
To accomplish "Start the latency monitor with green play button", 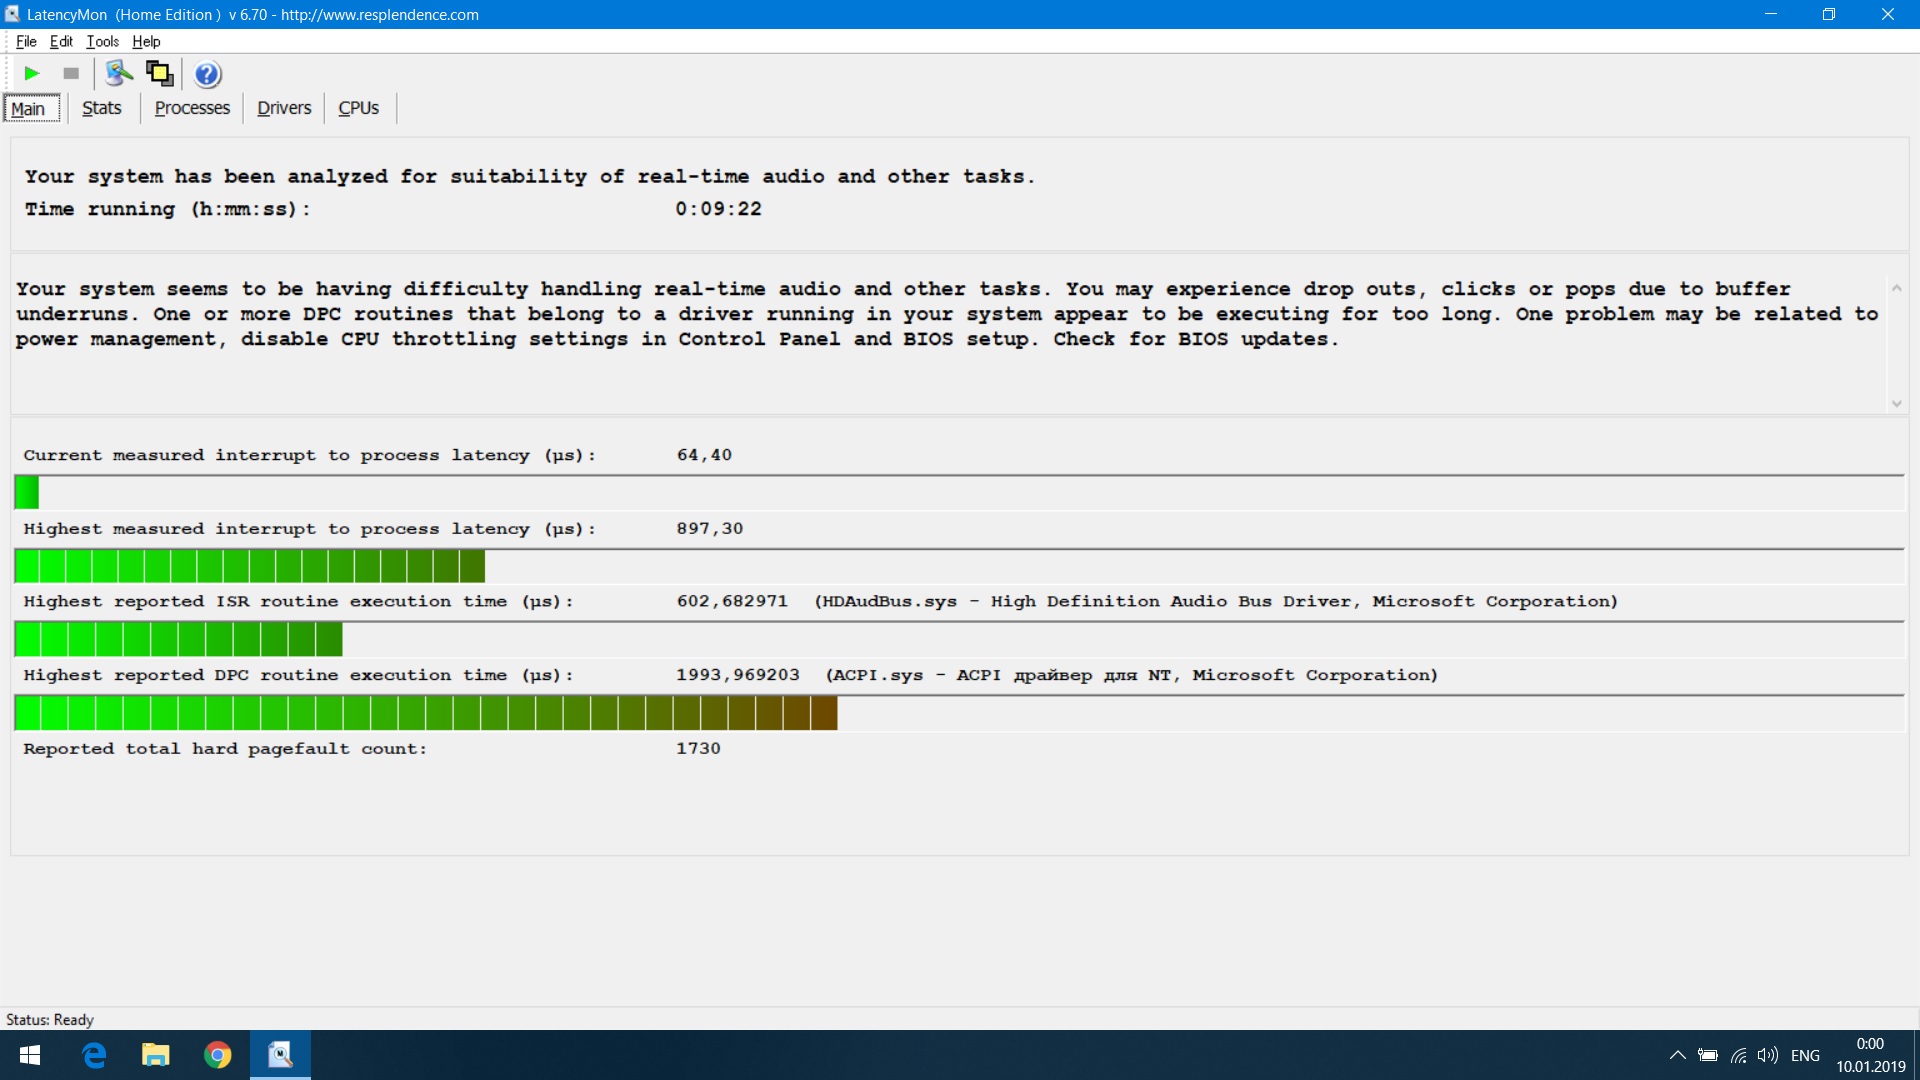I will point(32,73).
